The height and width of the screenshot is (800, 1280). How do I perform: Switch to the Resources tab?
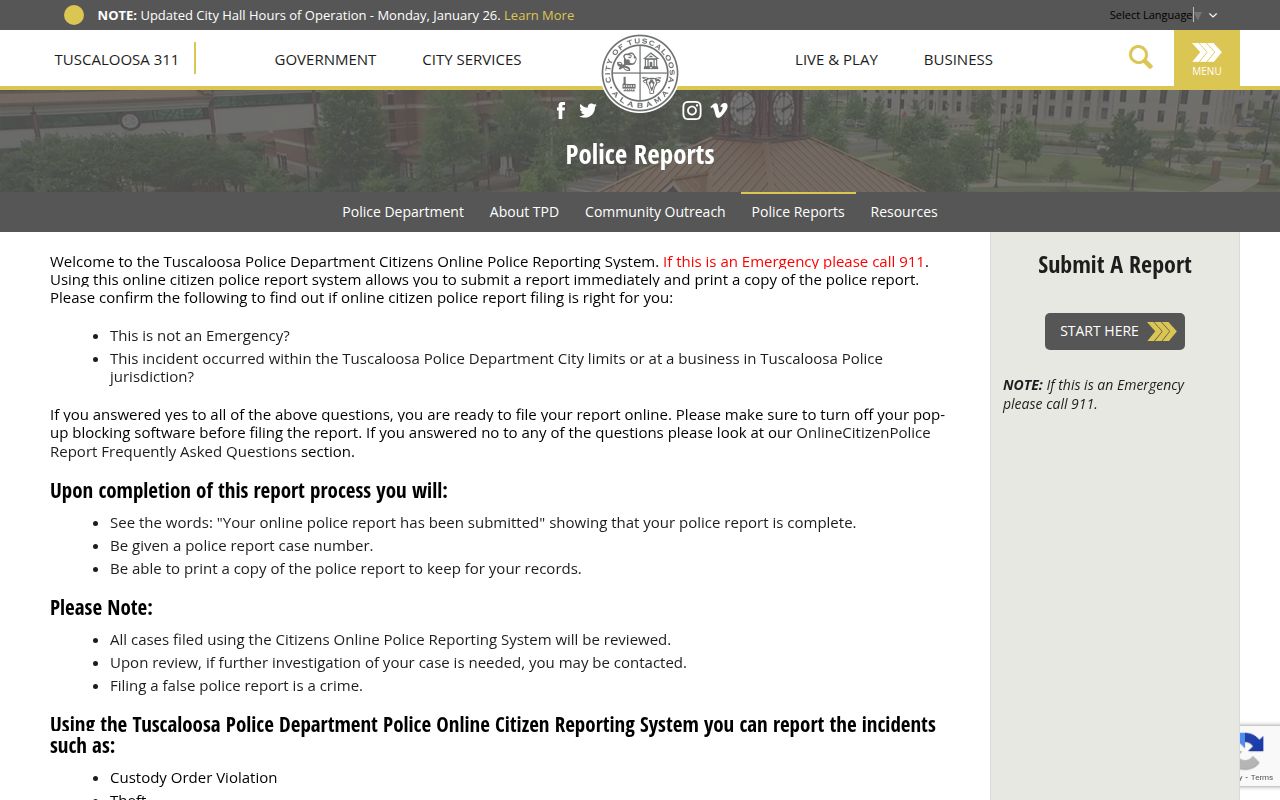click(x=904, y=212)
